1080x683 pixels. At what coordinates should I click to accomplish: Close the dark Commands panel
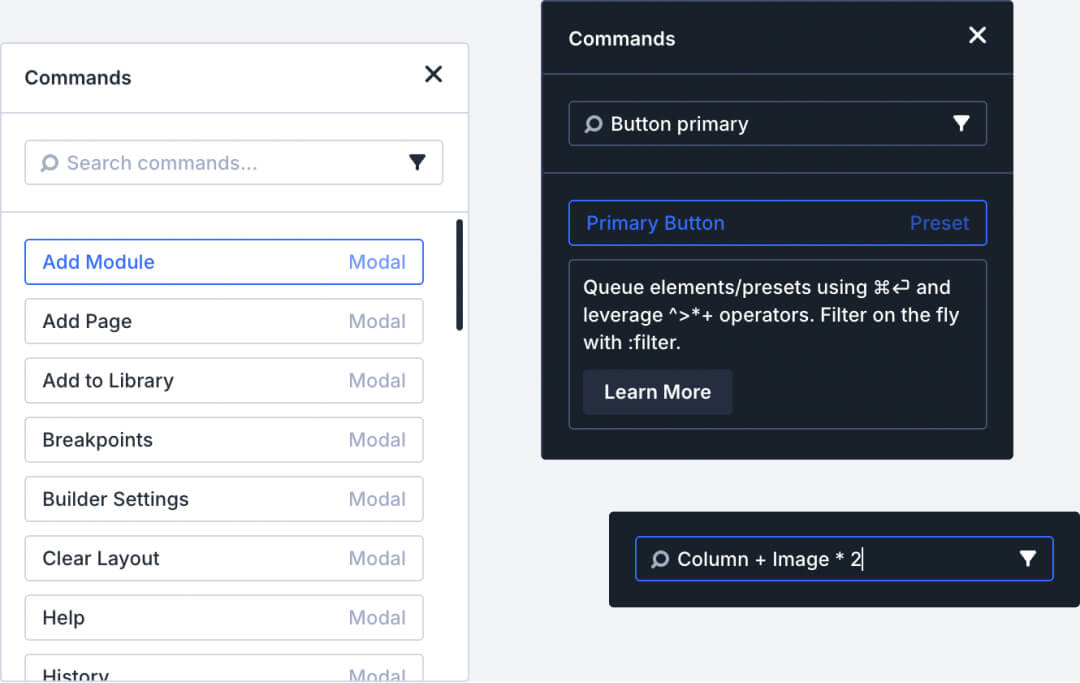976,35
